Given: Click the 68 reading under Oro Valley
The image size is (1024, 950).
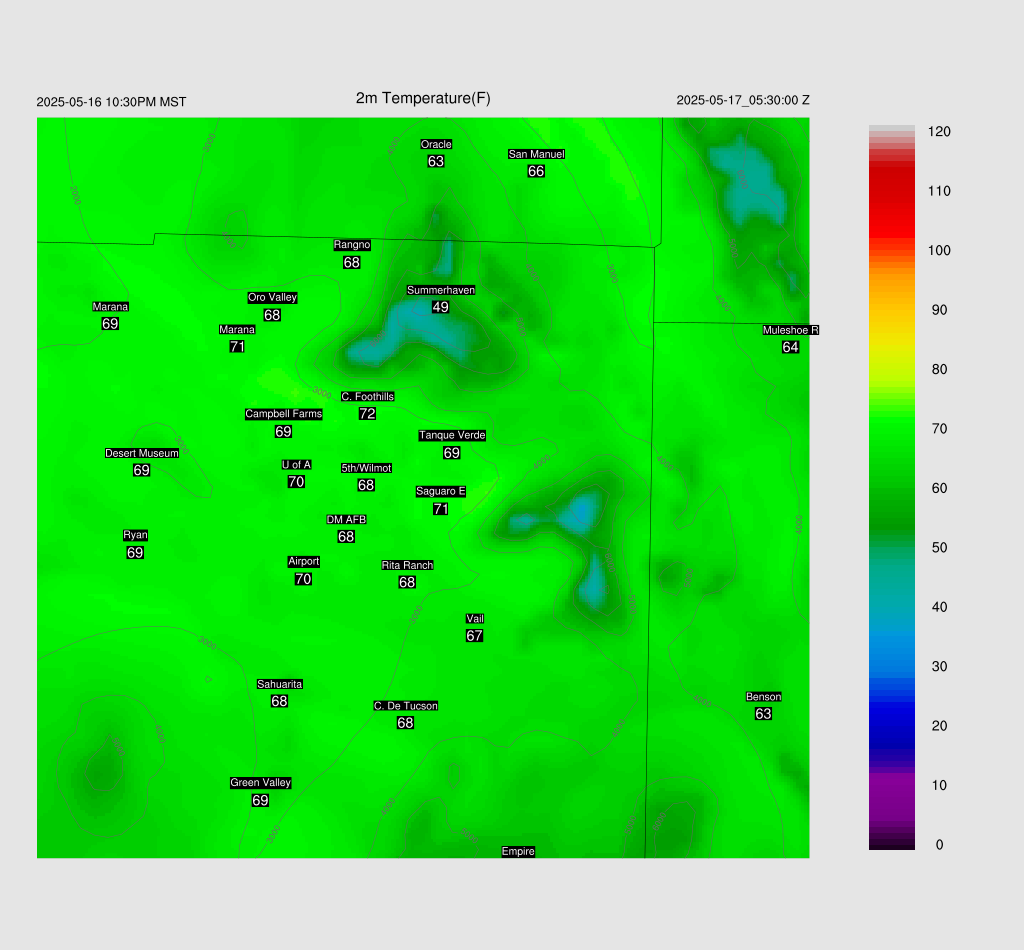Looking at the screenshot, I should [x=272, y=315].
